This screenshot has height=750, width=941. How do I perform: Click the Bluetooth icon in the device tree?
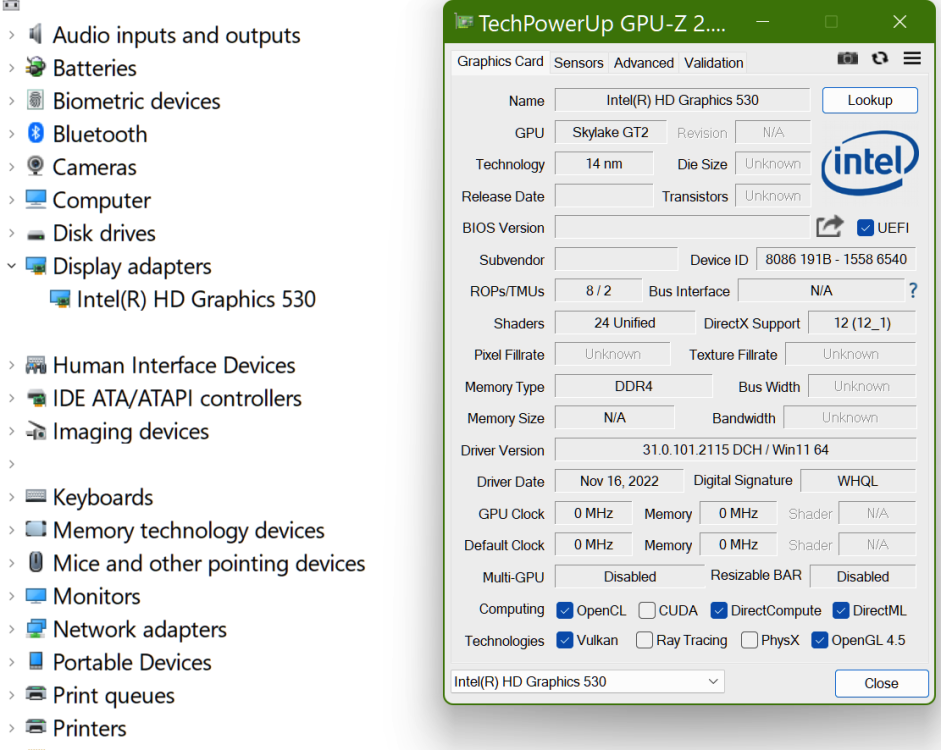(x=36, y=133)
